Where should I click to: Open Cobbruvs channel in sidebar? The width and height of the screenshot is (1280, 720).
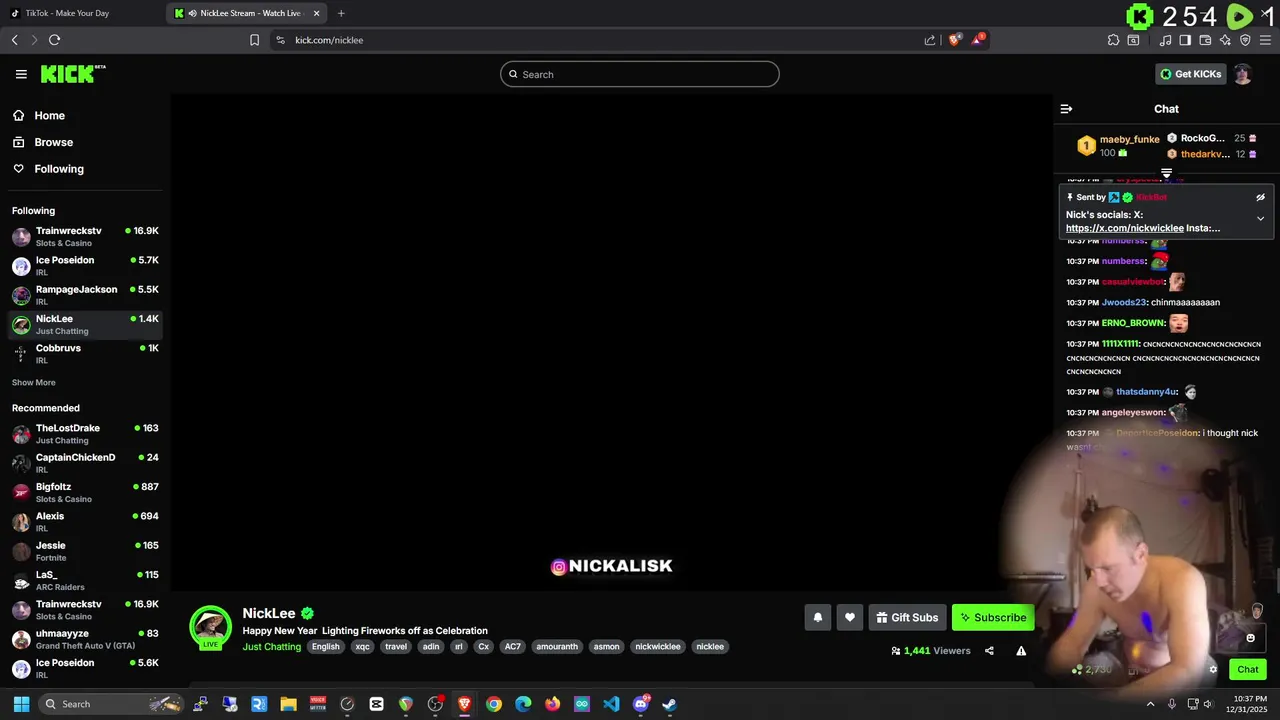click(x=85, y=354)
